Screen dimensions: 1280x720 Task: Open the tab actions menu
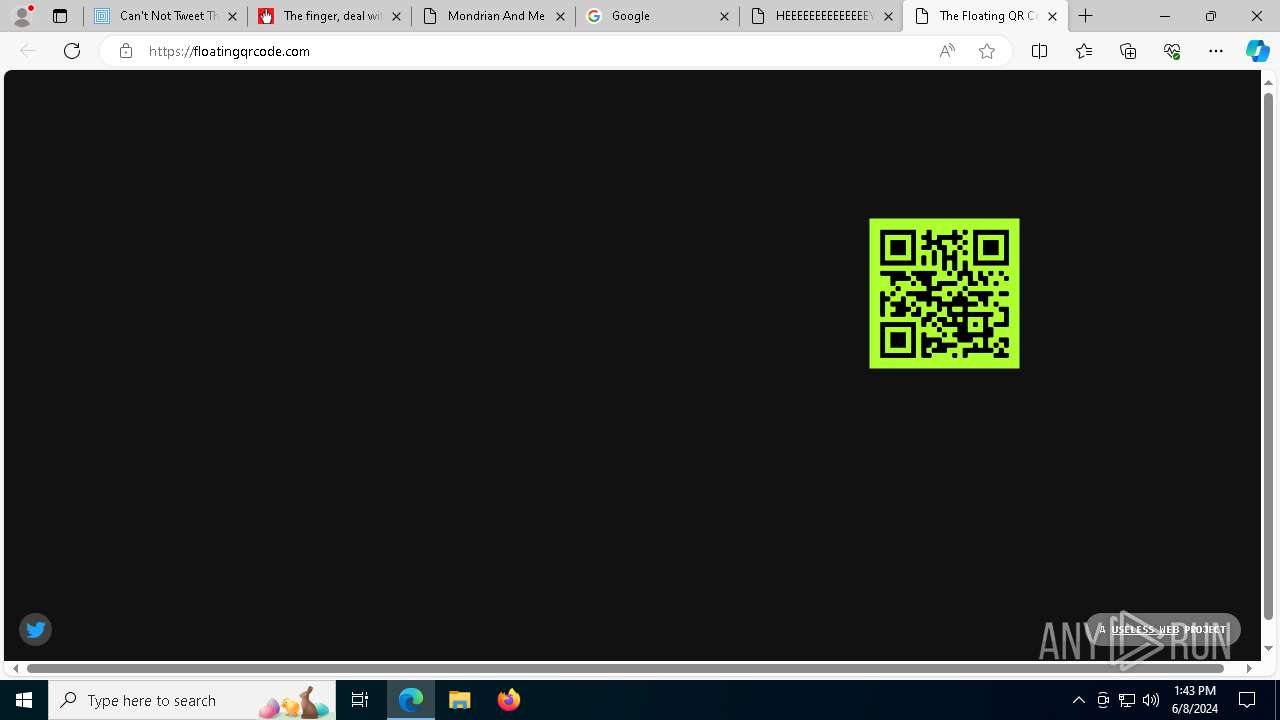(x=59, y=16)
